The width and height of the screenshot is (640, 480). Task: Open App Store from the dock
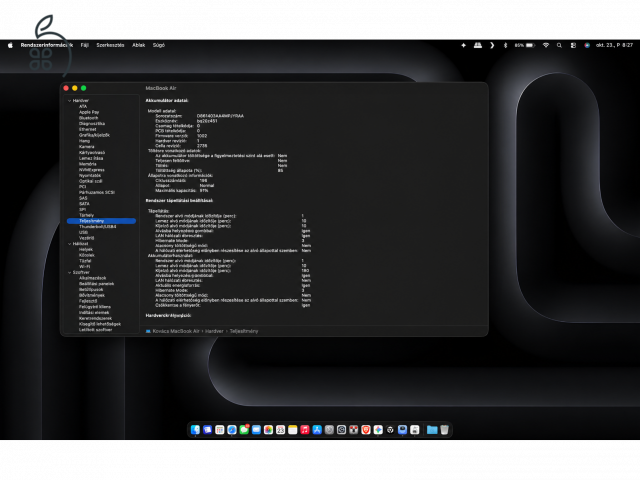[317, 429]
